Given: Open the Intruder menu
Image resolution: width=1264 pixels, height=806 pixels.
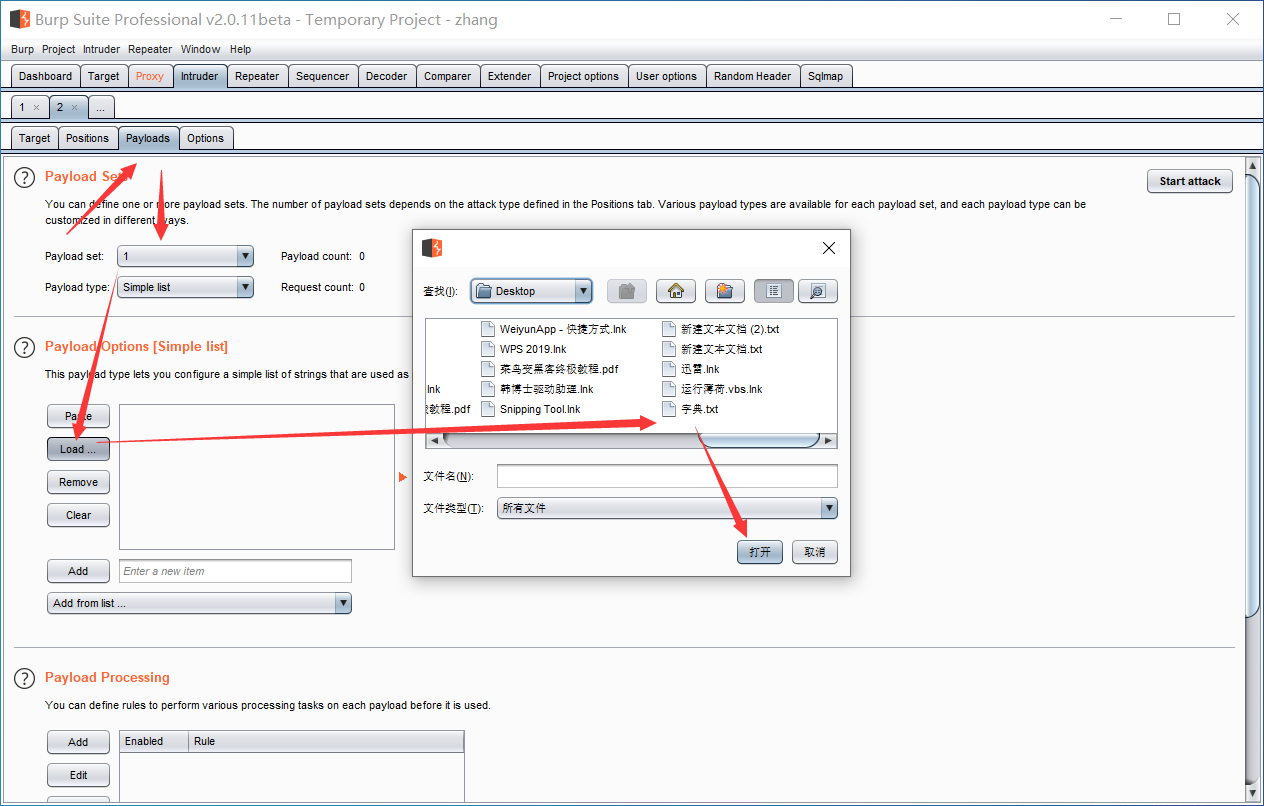Looking at the screenshot, I should [101, 49].
